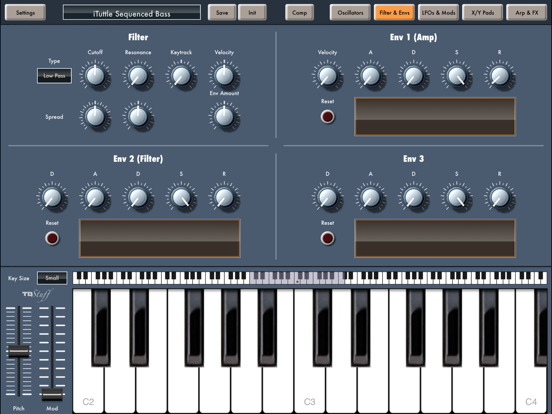
Task: Toggle the Env 3 Reset button
Action: [x=327, y=238]
